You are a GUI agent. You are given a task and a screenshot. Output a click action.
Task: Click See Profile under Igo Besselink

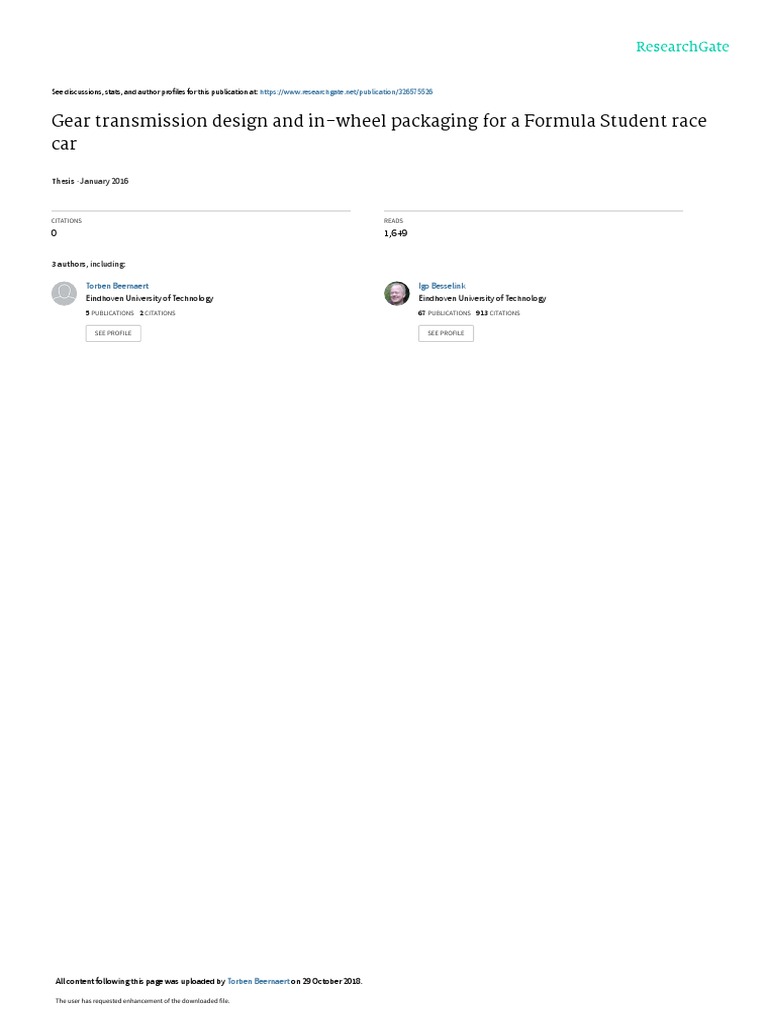[x=446, y=333]
